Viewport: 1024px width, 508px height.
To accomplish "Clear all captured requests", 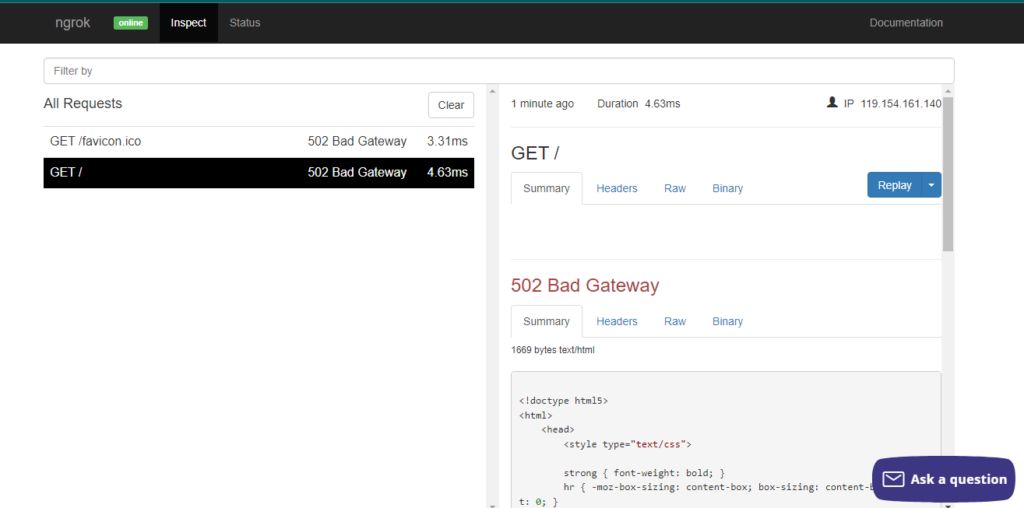I will 451,105.
